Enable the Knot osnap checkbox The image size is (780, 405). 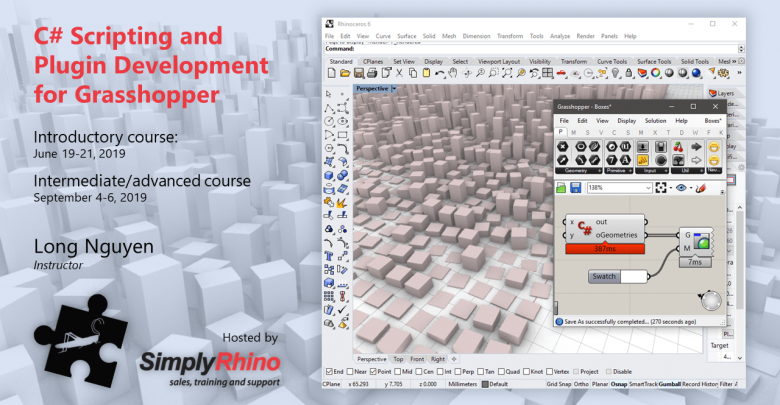[x=526, y=372]
